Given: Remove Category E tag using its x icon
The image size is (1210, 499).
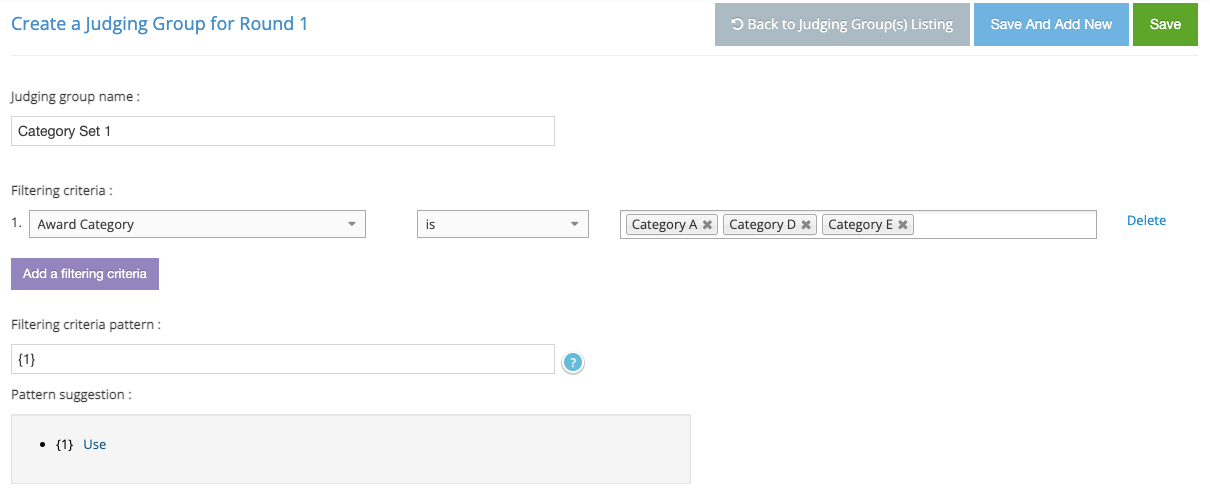Looking at the screenshot, I should (x=903, y=225).
